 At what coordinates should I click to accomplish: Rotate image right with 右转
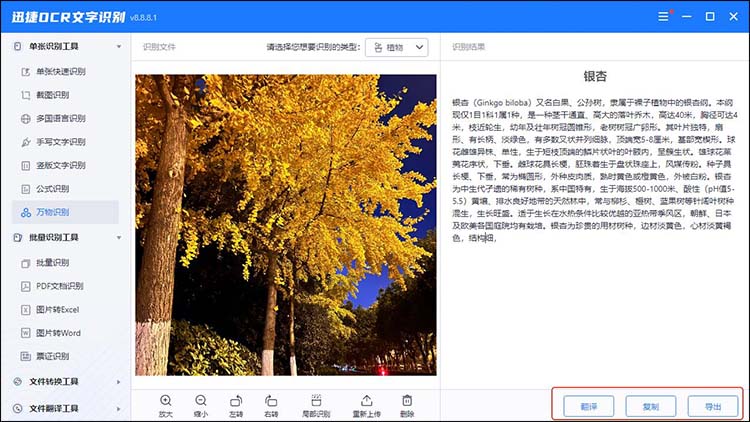[271, 401]
